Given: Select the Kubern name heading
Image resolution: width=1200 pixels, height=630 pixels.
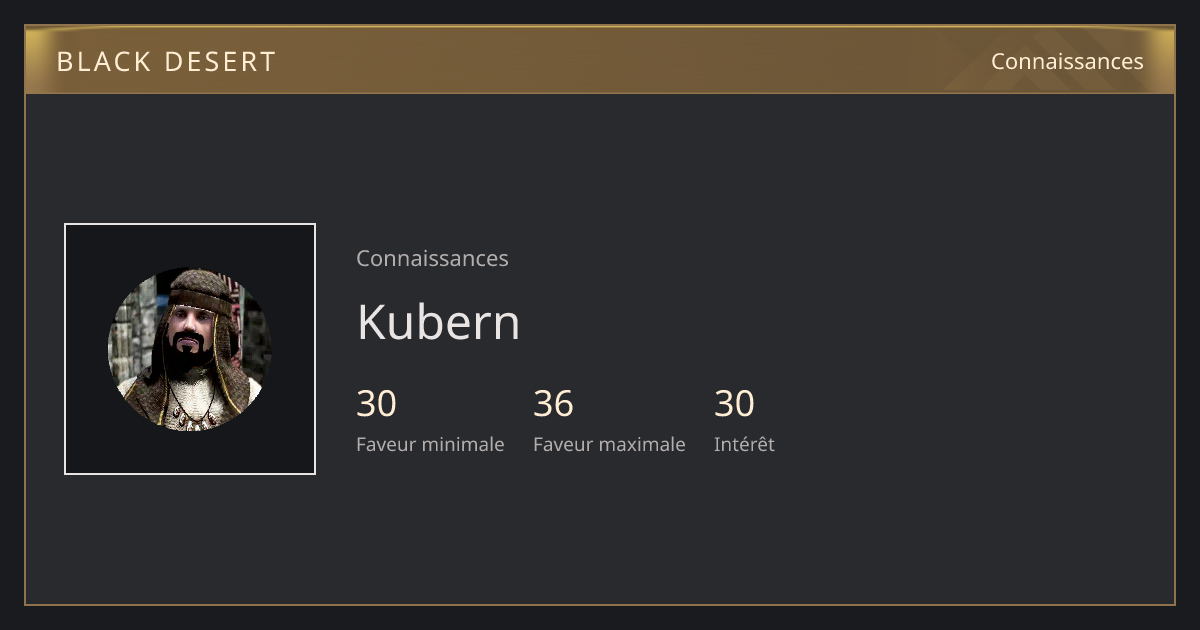Looking at the screenshot, I should [438, 322].
